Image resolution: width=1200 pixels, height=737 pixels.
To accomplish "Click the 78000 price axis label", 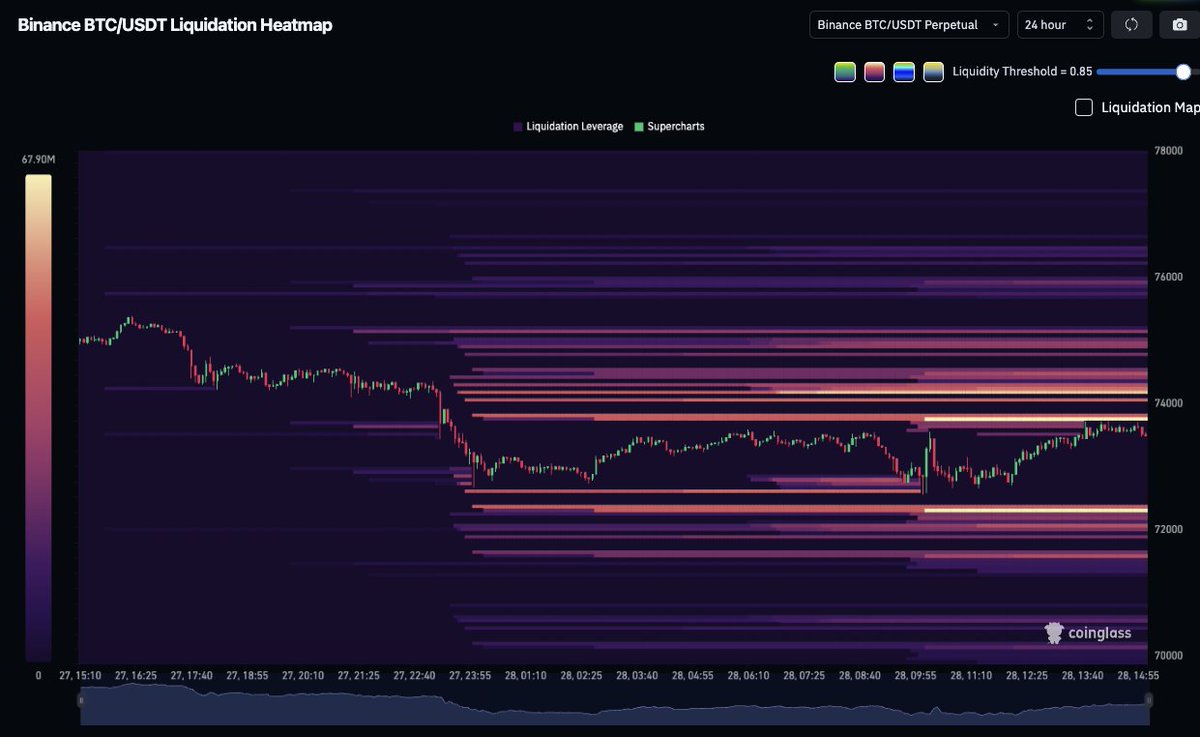I will point(1169,151).
